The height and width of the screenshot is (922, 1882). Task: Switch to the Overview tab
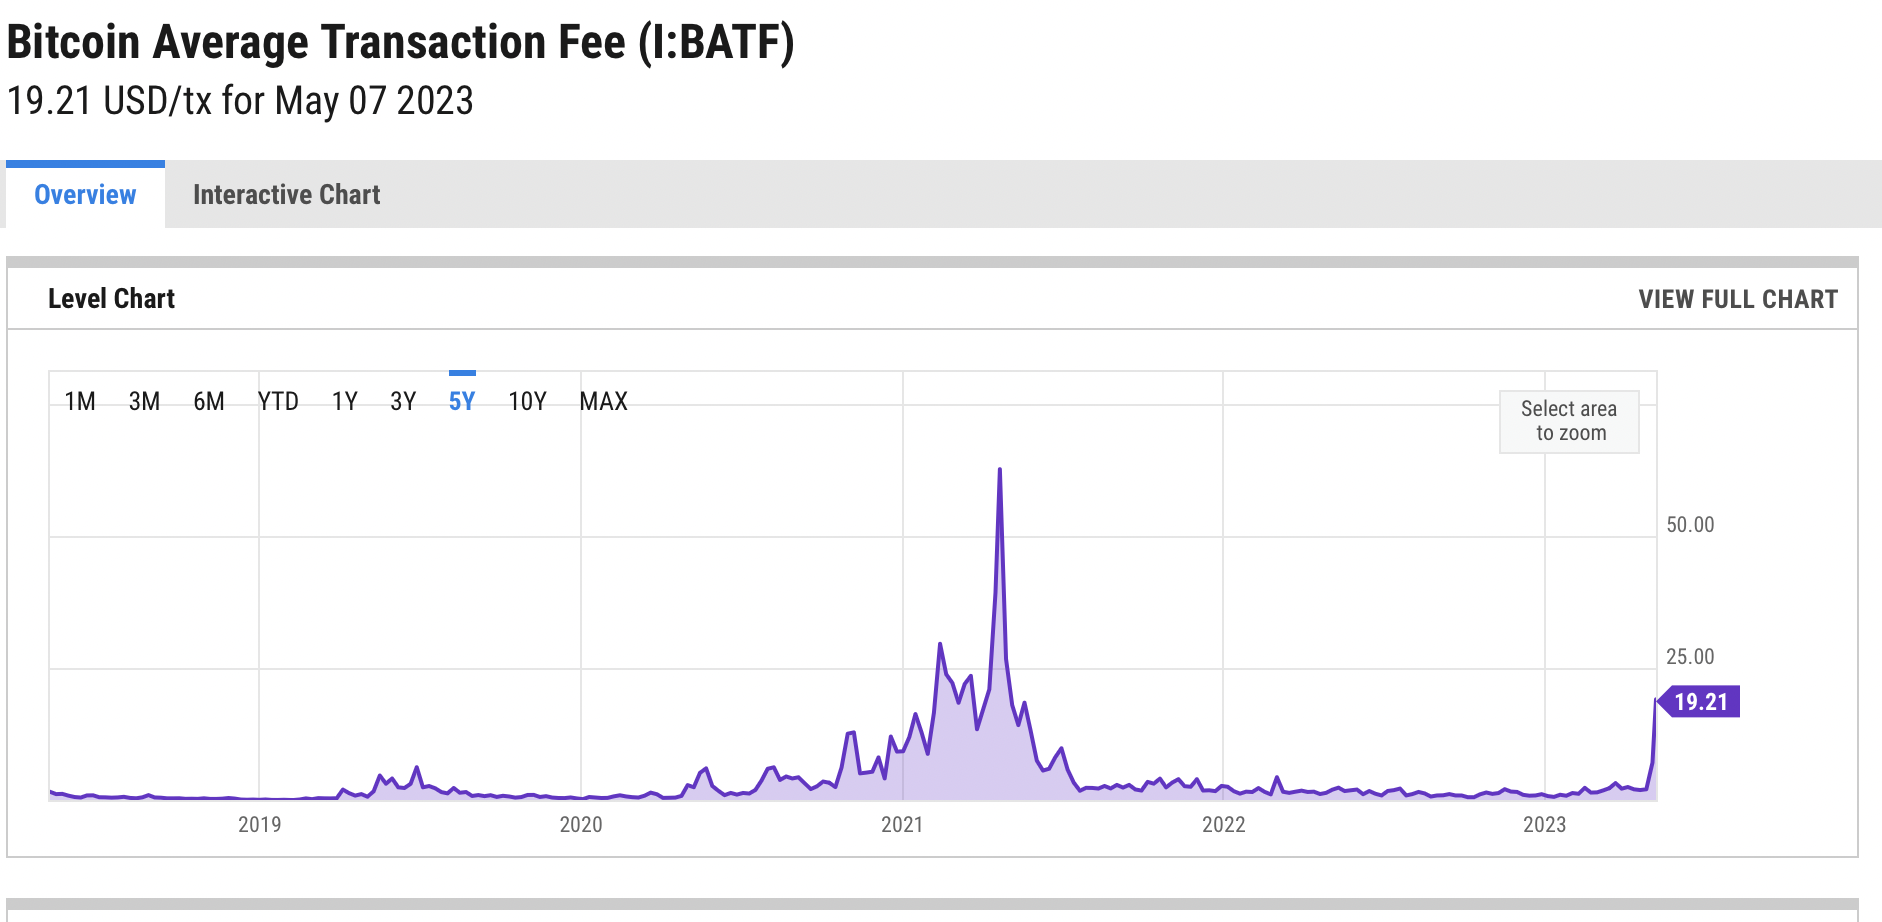click(x=85, y=194)
